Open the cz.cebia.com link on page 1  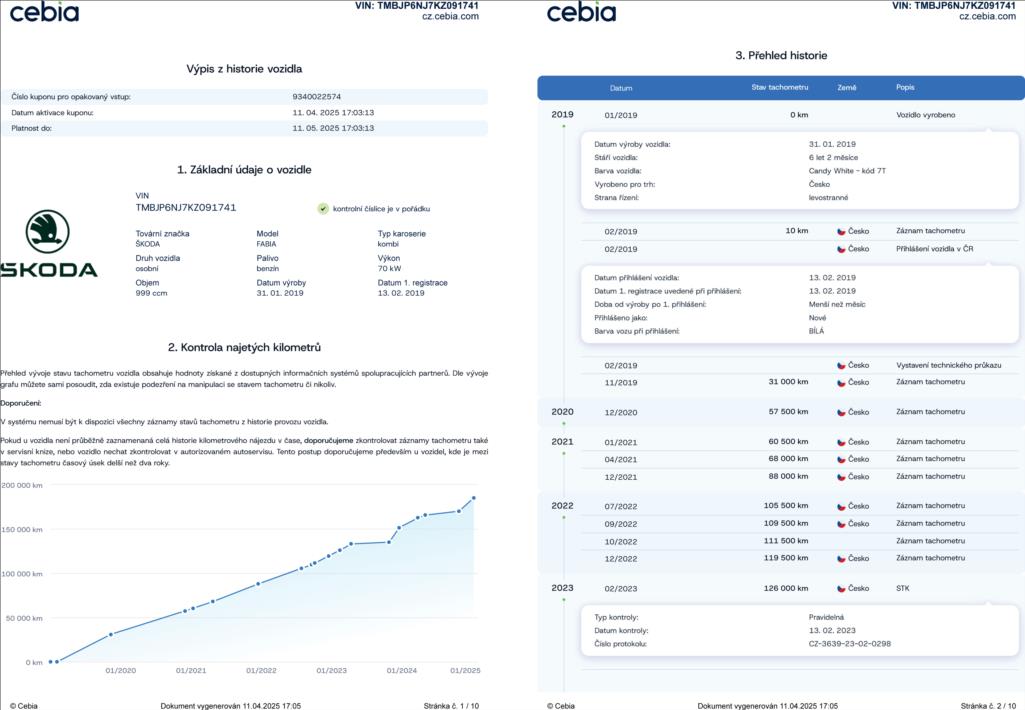click(450, 16)
